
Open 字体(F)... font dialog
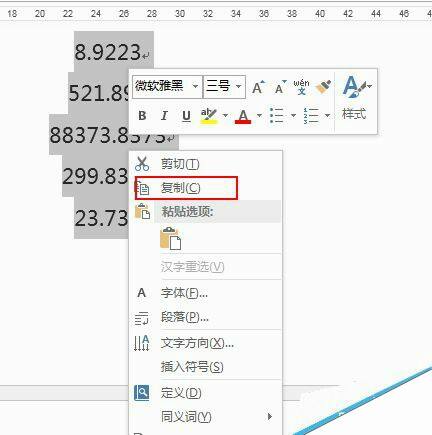(x=205, y=293)
